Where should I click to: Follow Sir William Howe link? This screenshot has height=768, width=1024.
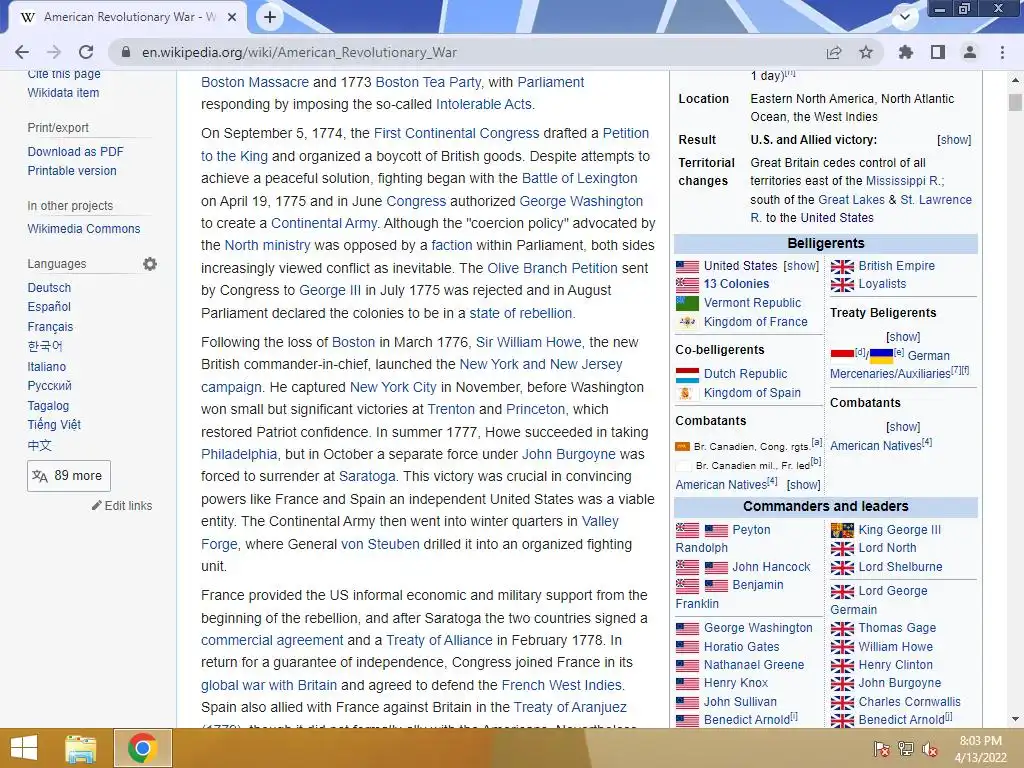(528, 342)
